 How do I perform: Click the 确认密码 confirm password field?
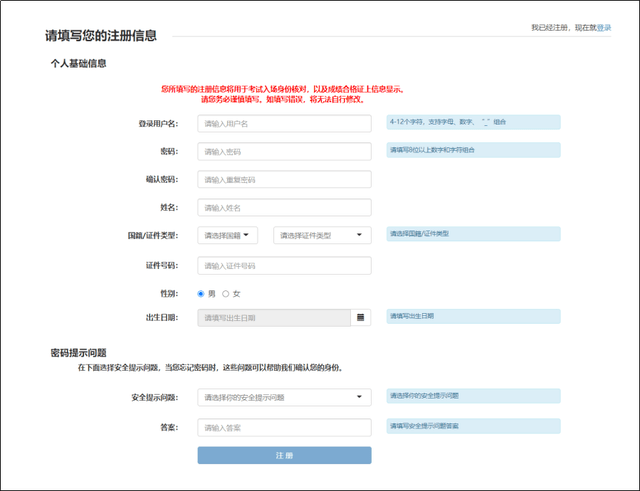(x=284, y=180)
